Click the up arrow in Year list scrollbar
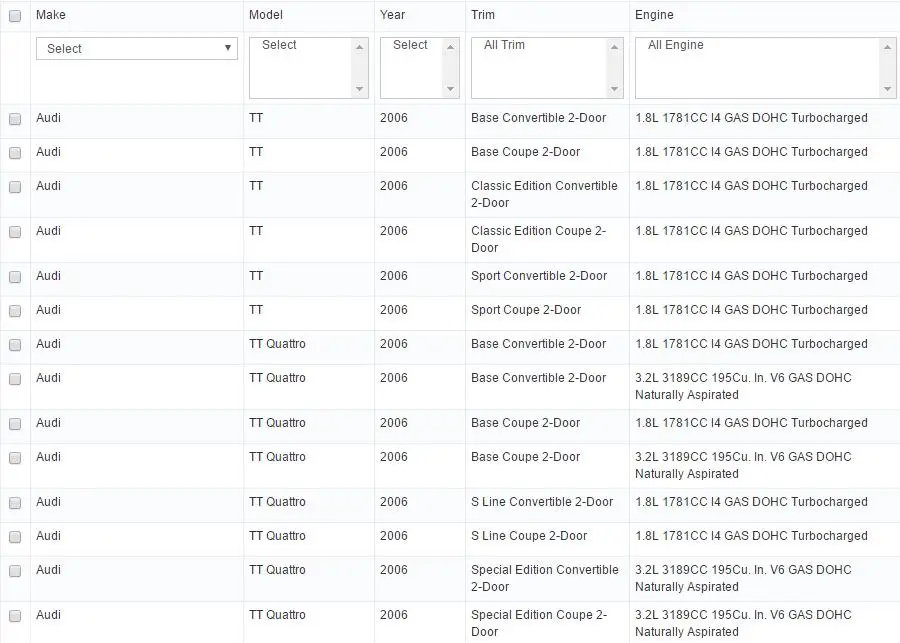900x643 pixels. pos(451,47)
